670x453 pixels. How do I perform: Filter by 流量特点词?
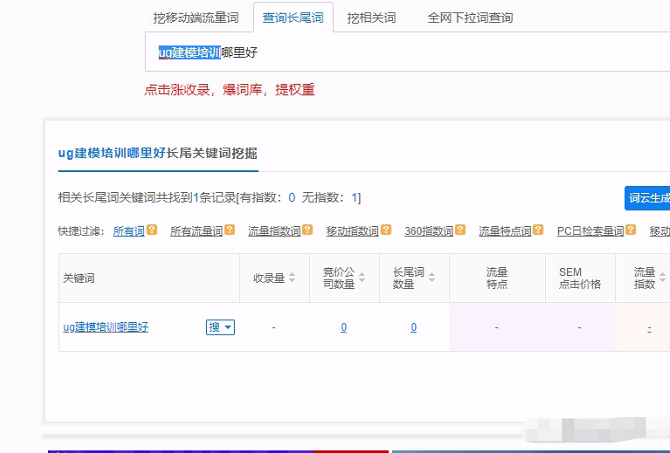coord(505,231)
